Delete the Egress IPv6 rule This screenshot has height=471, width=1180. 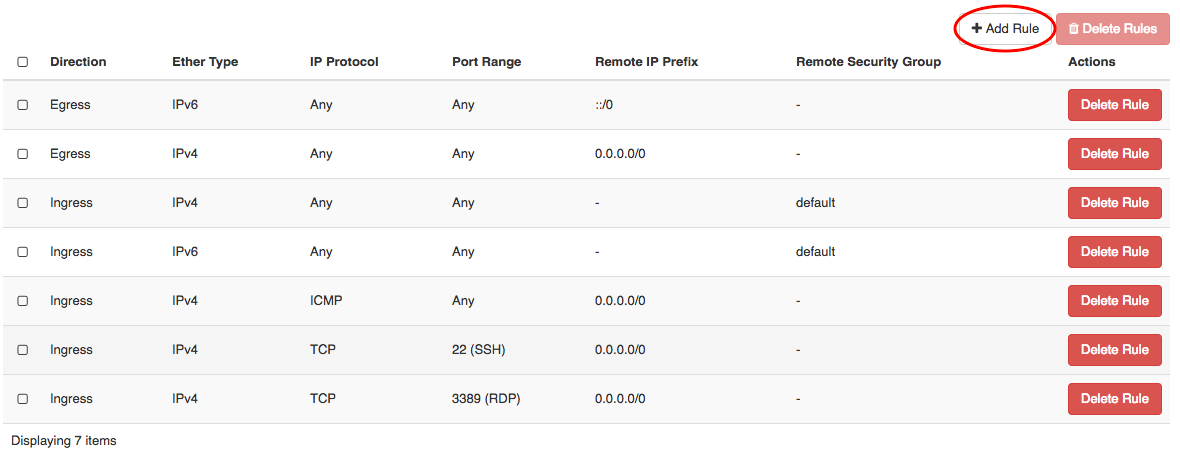(1114, 105)
